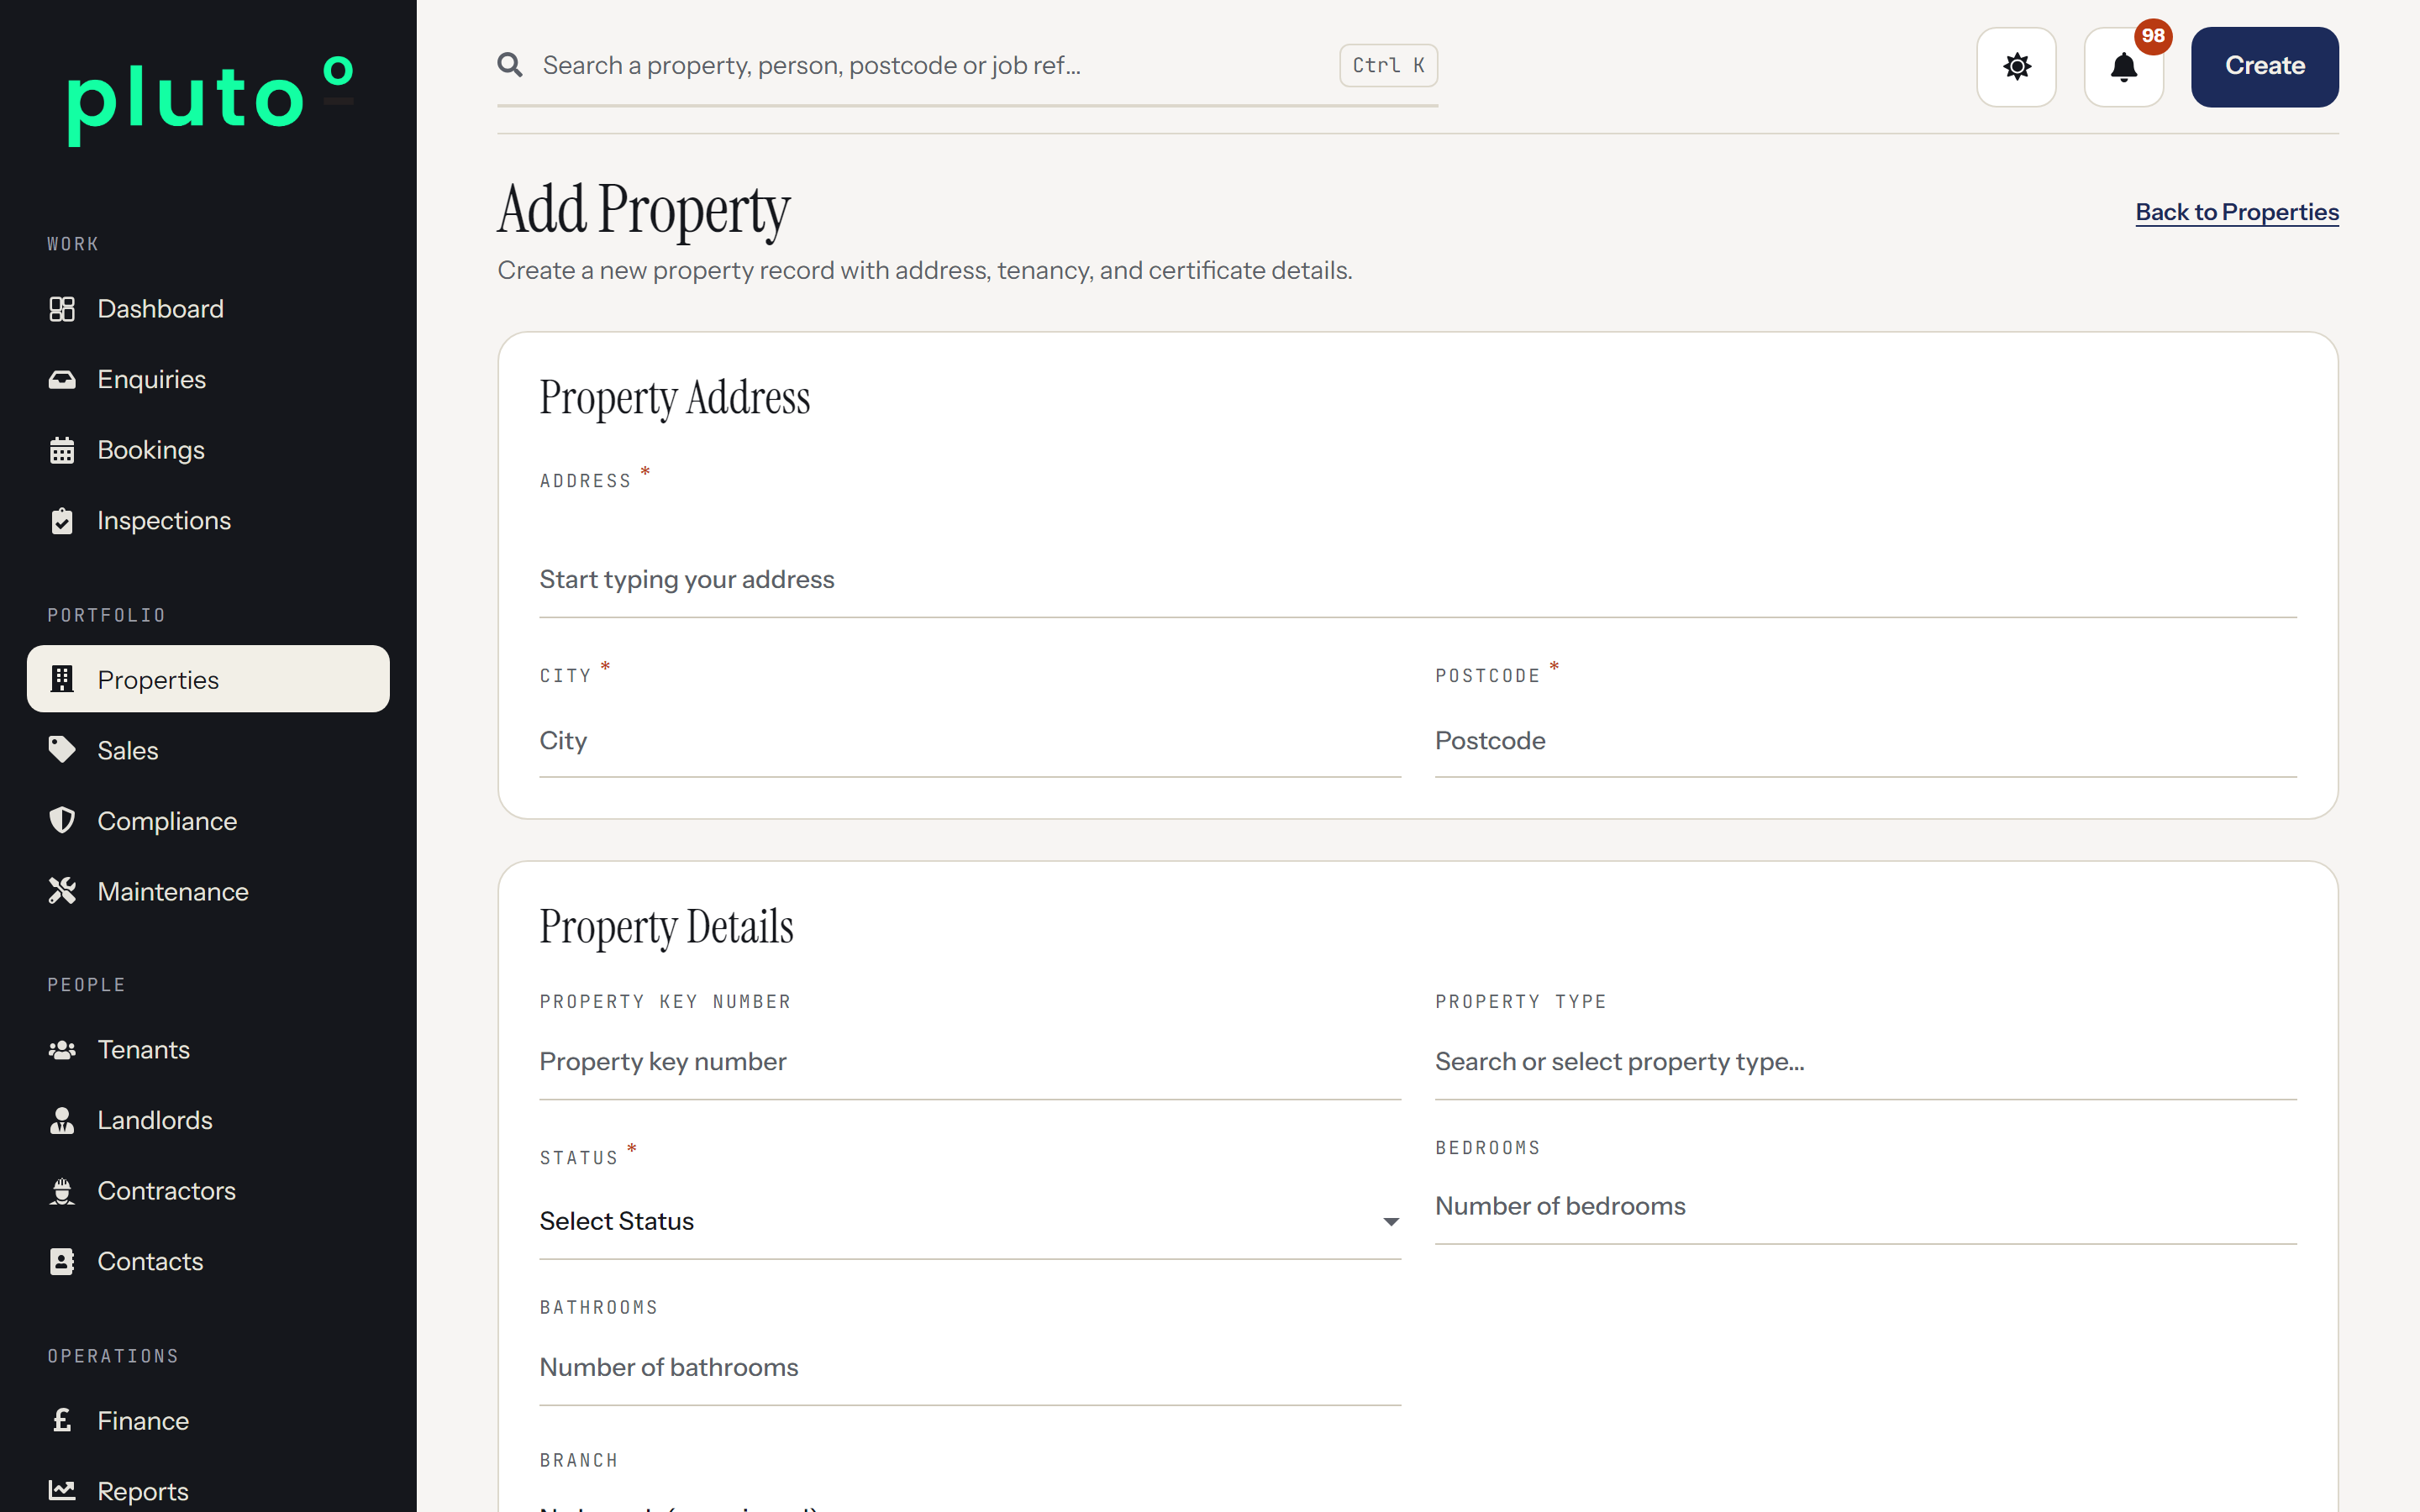
Task: Click the Landlords person icon
Action: tap(62, 1120)
